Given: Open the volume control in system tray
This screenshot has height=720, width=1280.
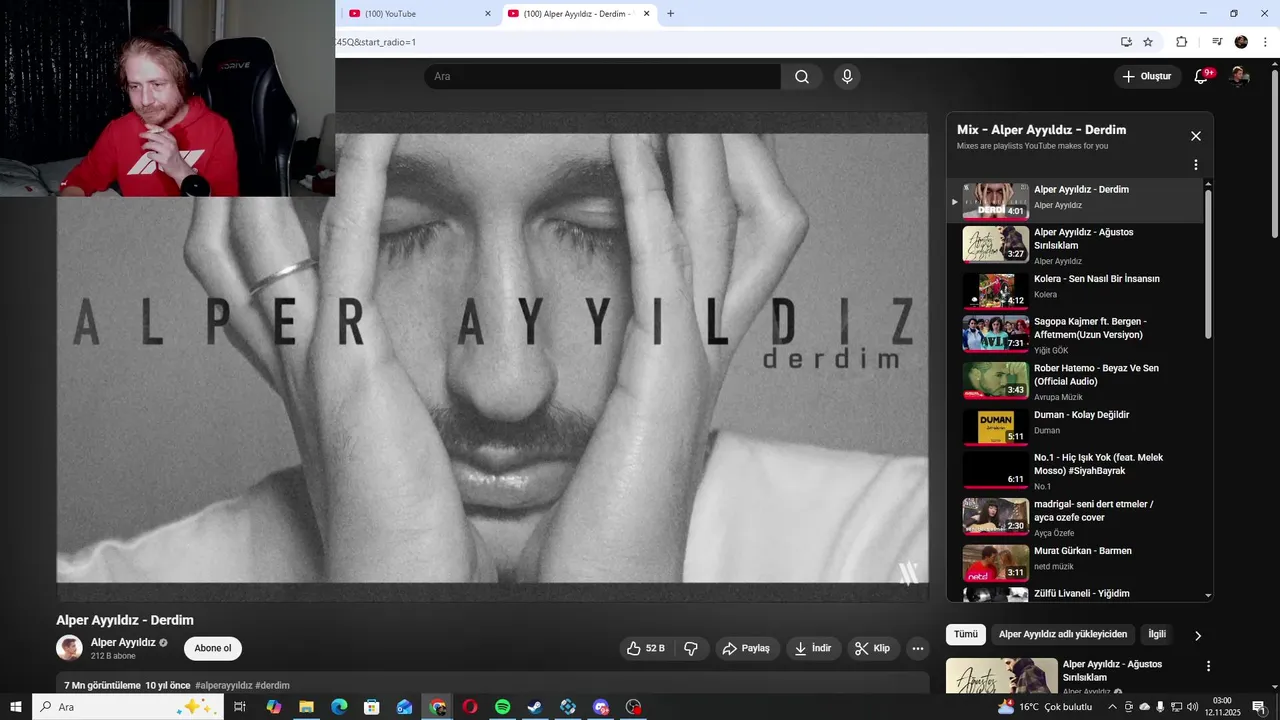Looking at the screenshot, I should 1192,707.
